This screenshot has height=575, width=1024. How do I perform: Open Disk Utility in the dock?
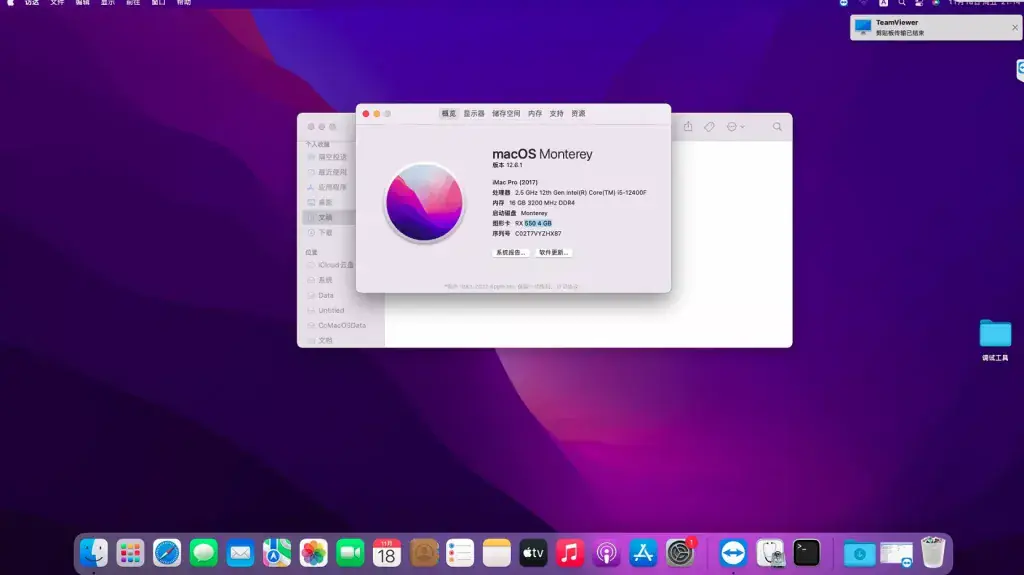pyautogui.click(x=770, y=553)
